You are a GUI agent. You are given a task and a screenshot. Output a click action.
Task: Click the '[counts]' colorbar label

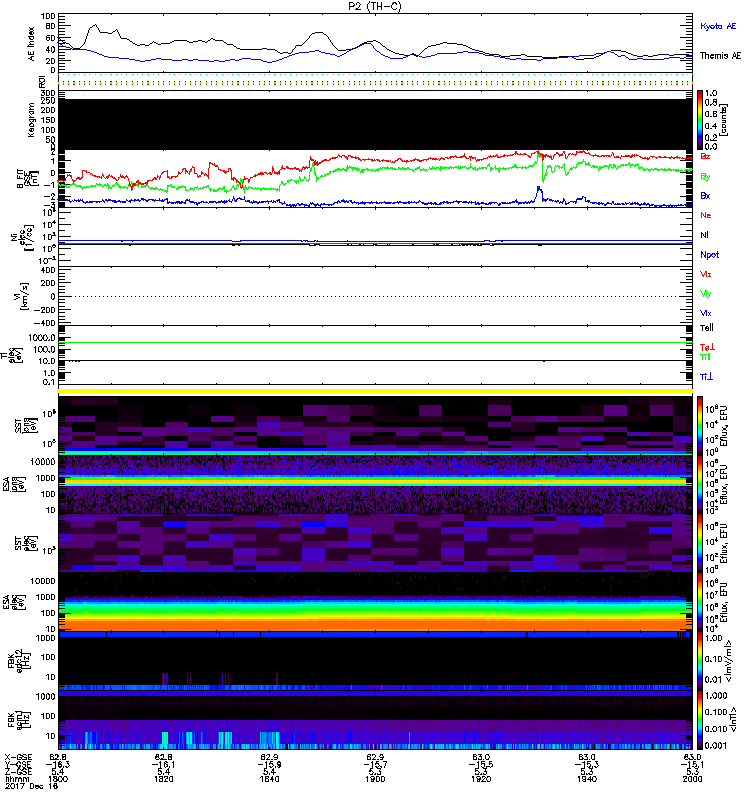pos(724,120)
